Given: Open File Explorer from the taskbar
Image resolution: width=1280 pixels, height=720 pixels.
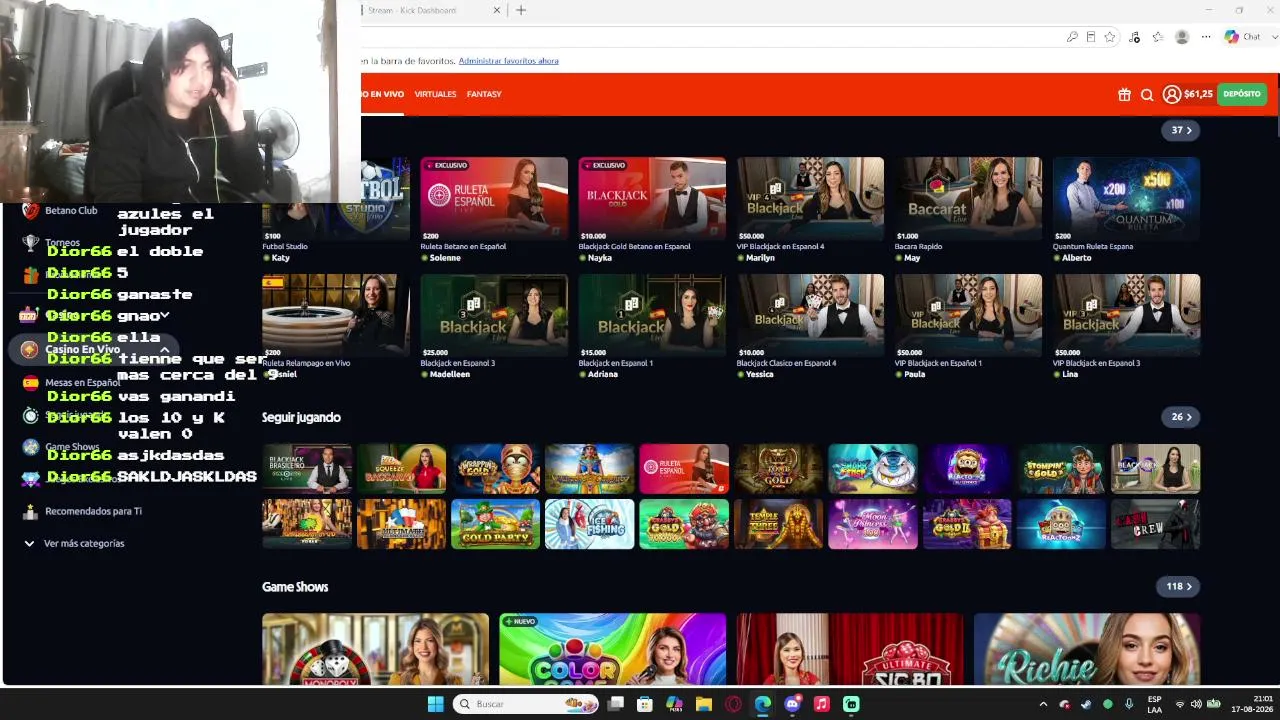Looking at the screenshot, I should point(704,704).
